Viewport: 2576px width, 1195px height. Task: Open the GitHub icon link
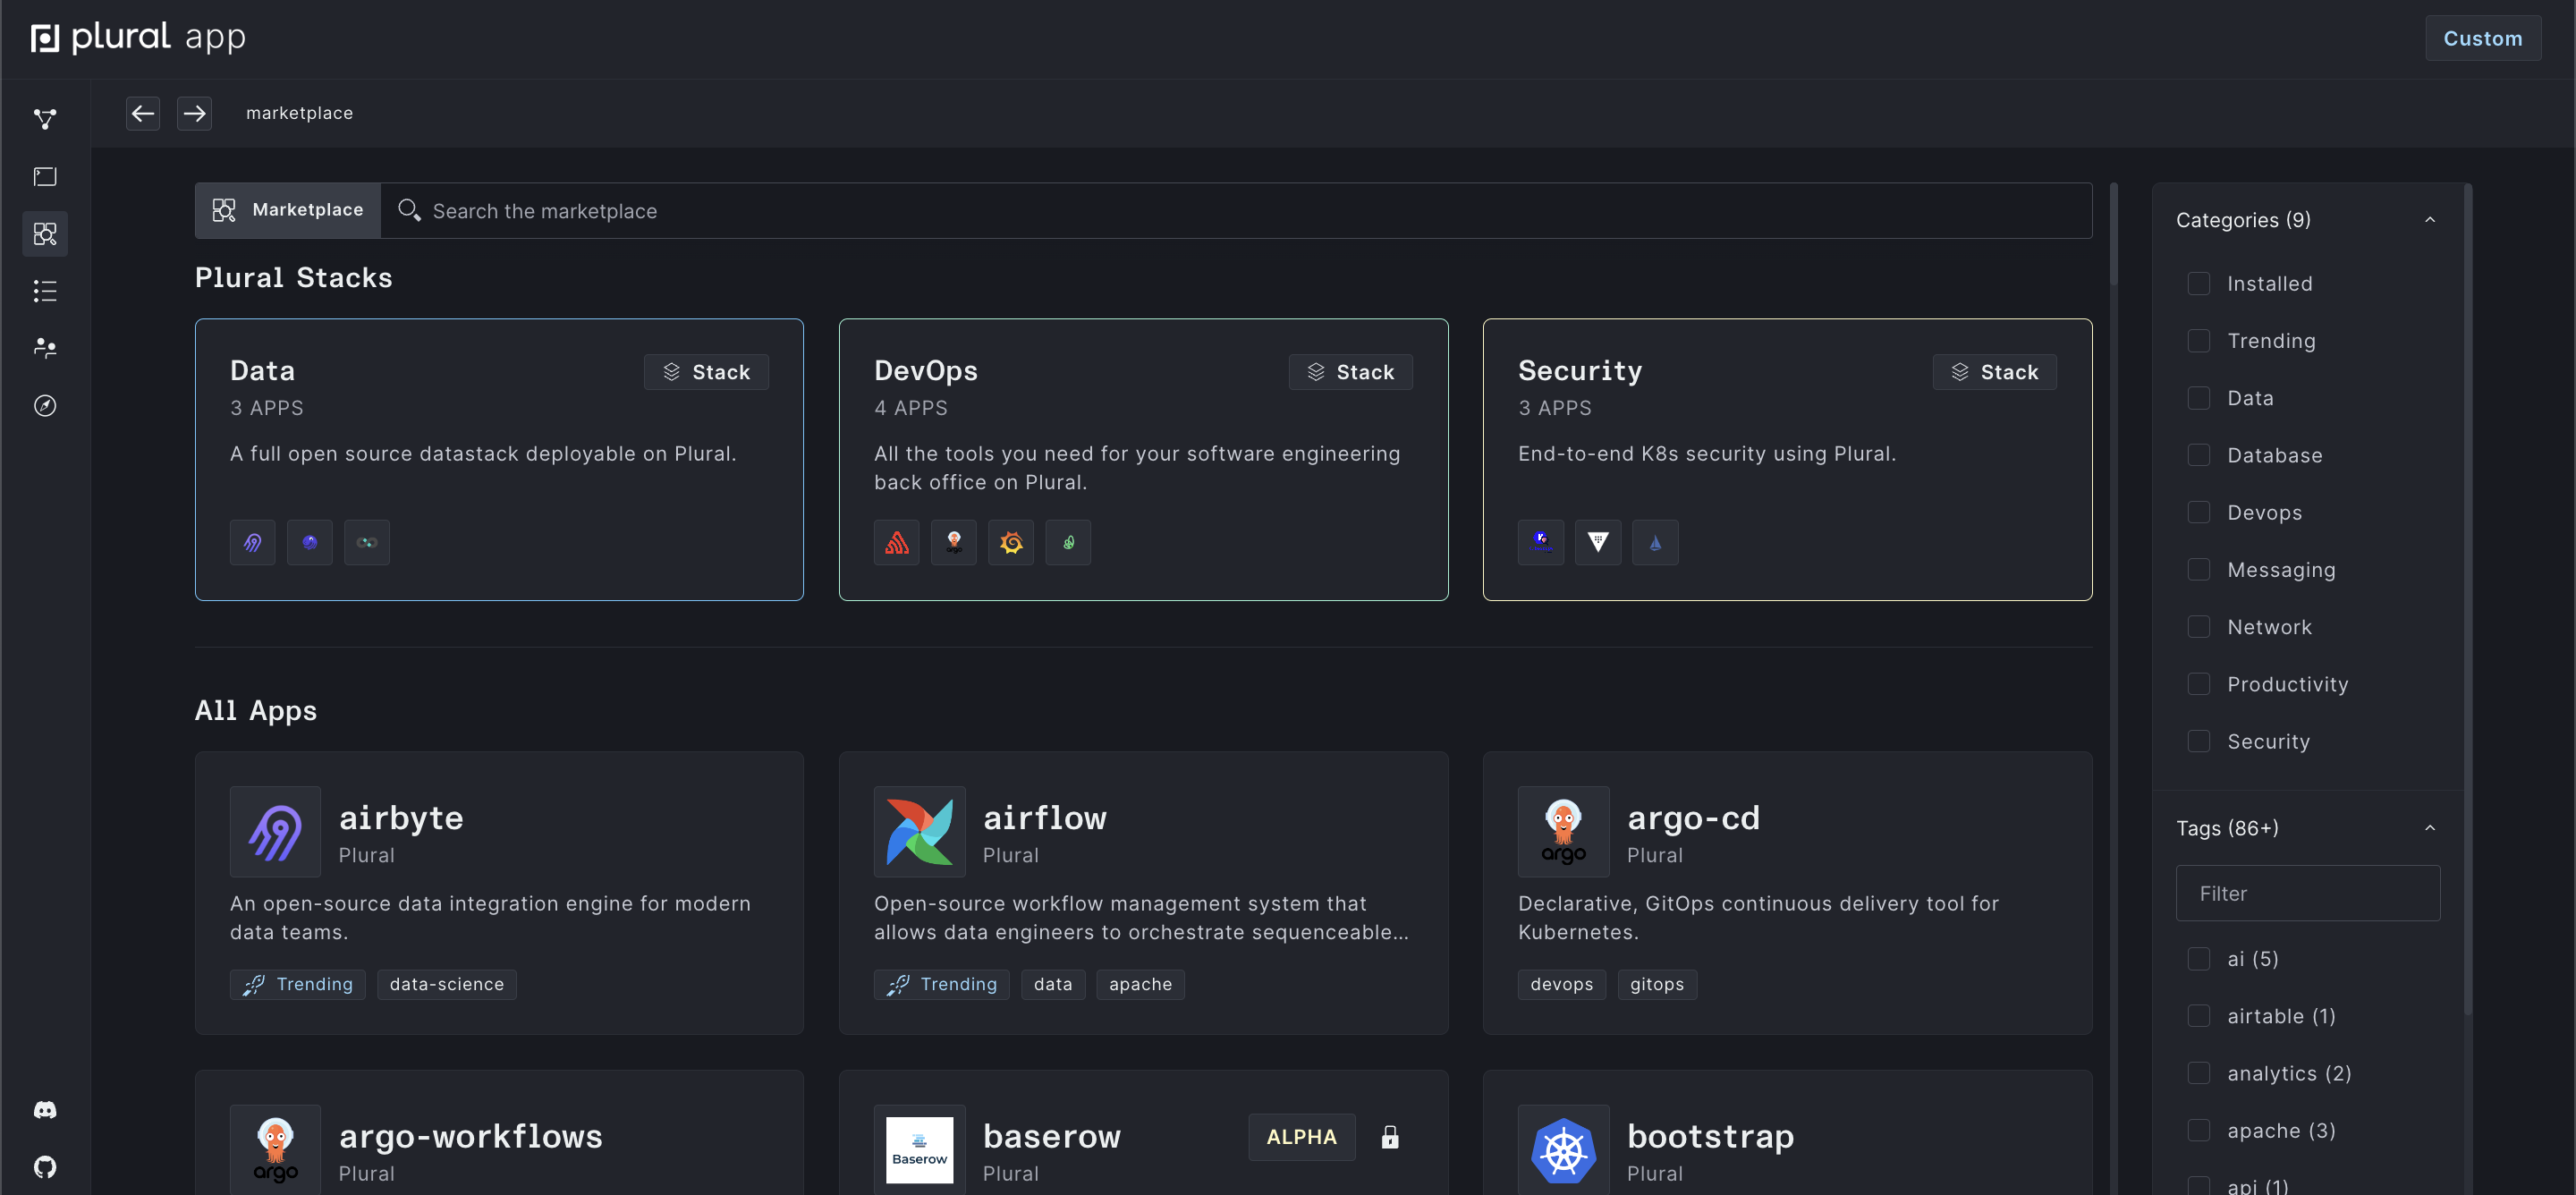point(45,1167)
